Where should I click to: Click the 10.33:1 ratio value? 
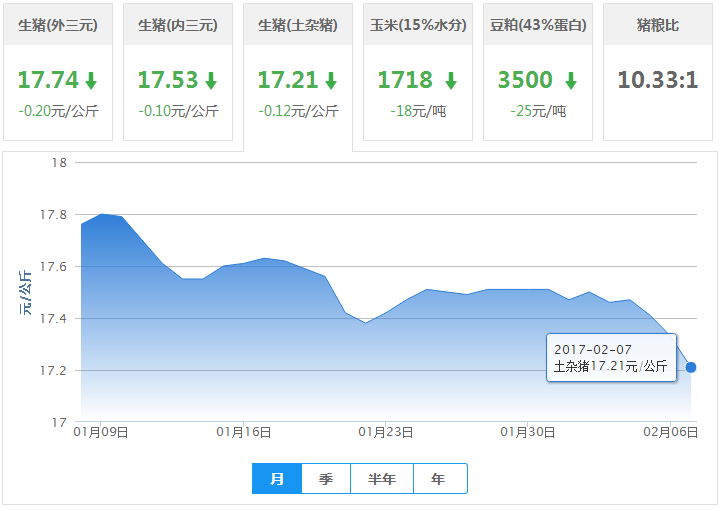coord(657,80)
